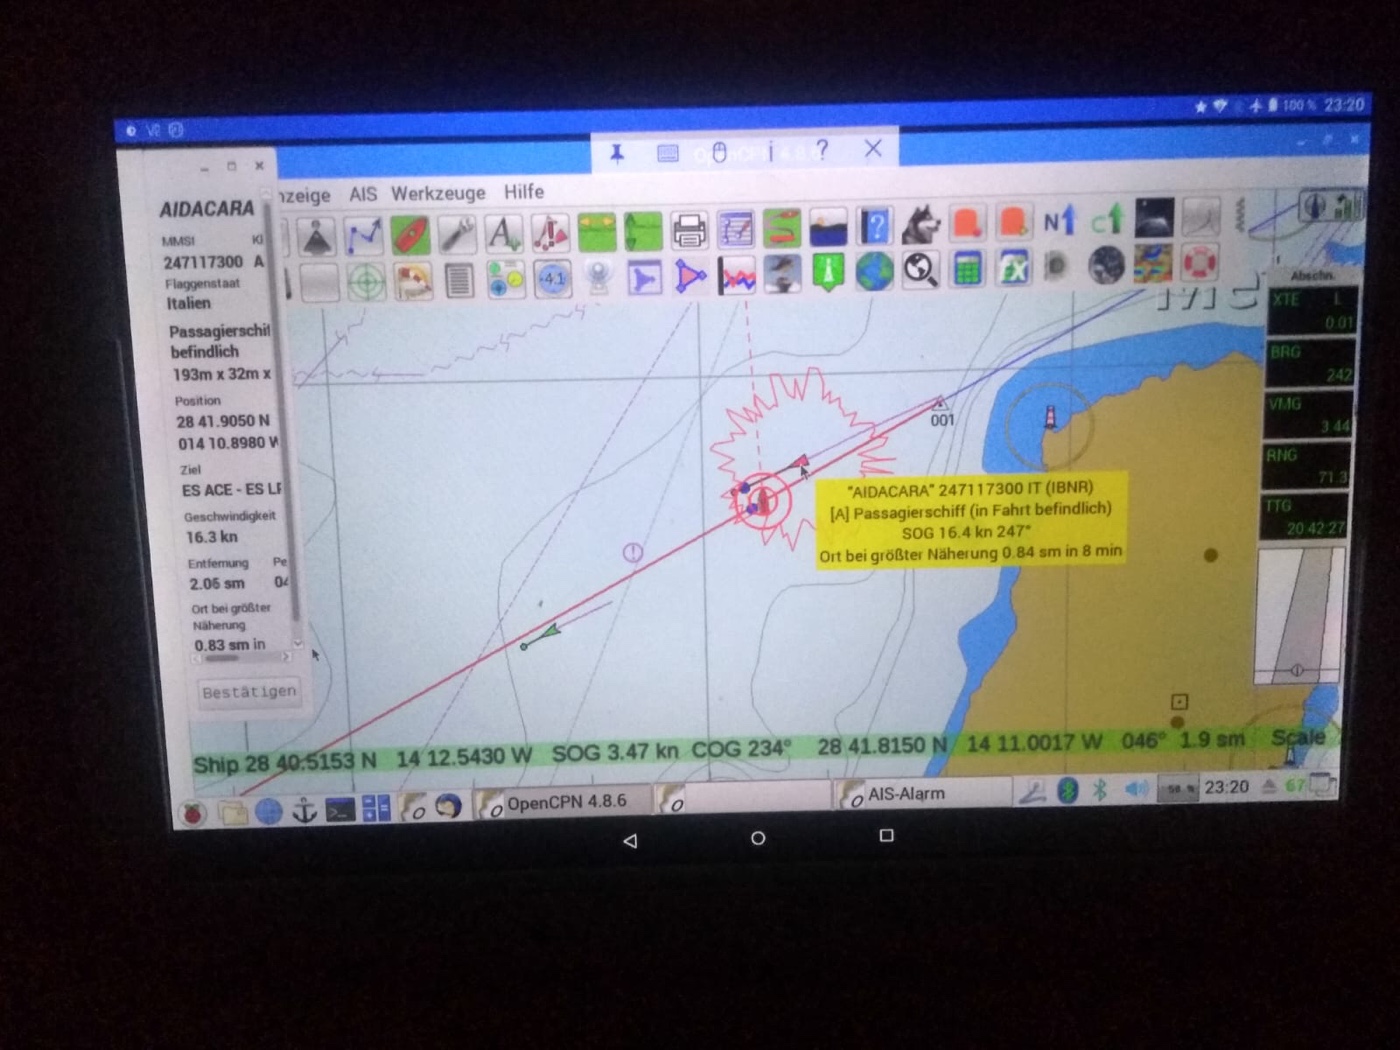Click the magnifier globe search icon
The height and width of the screenshot is (1050, 1400).
point(920,269)
